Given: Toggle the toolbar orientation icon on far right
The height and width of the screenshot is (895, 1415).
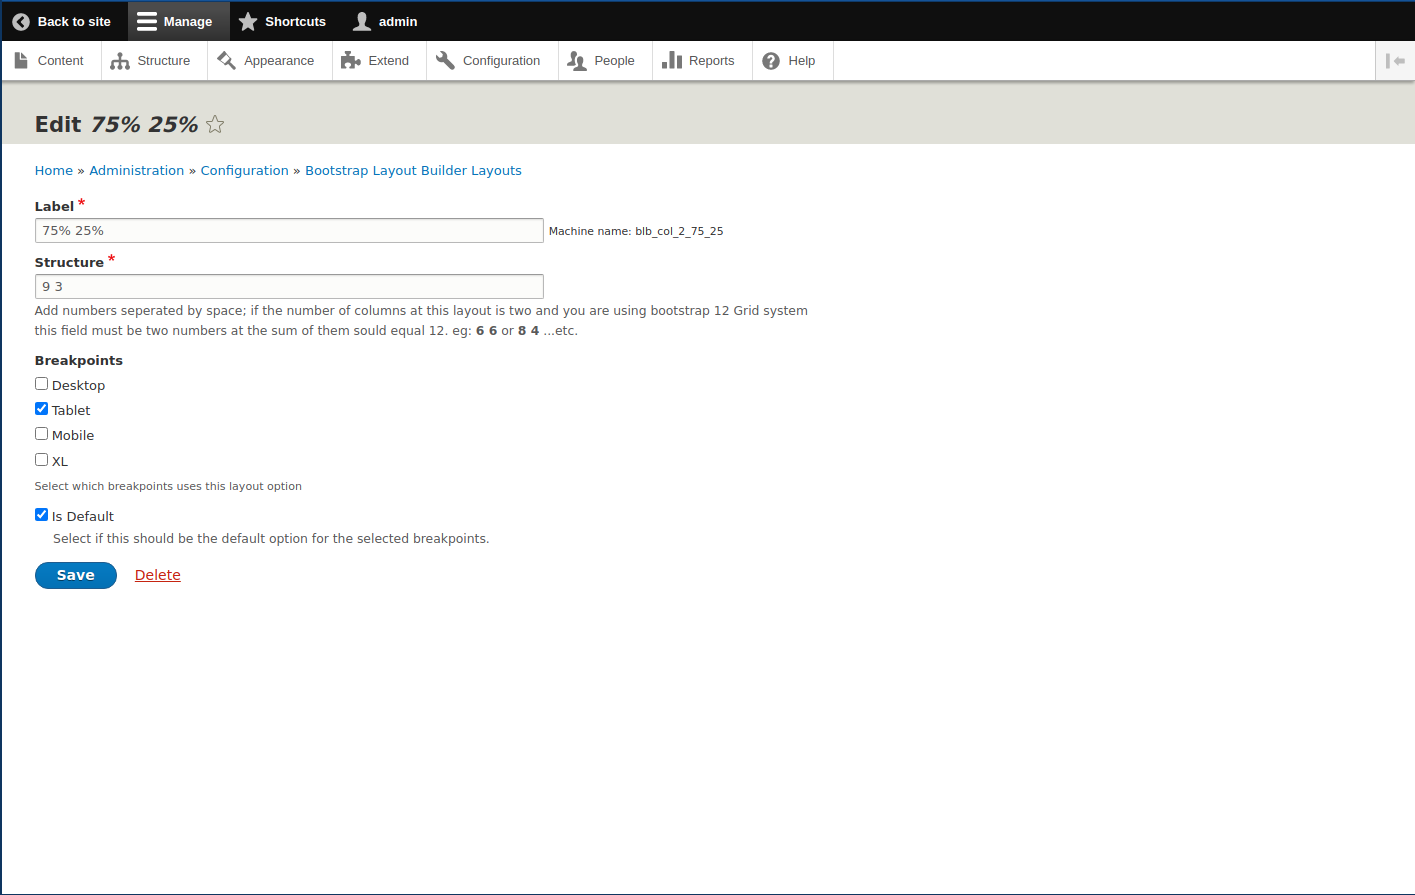Looking at the screenshot, I should coord(1396,60).
